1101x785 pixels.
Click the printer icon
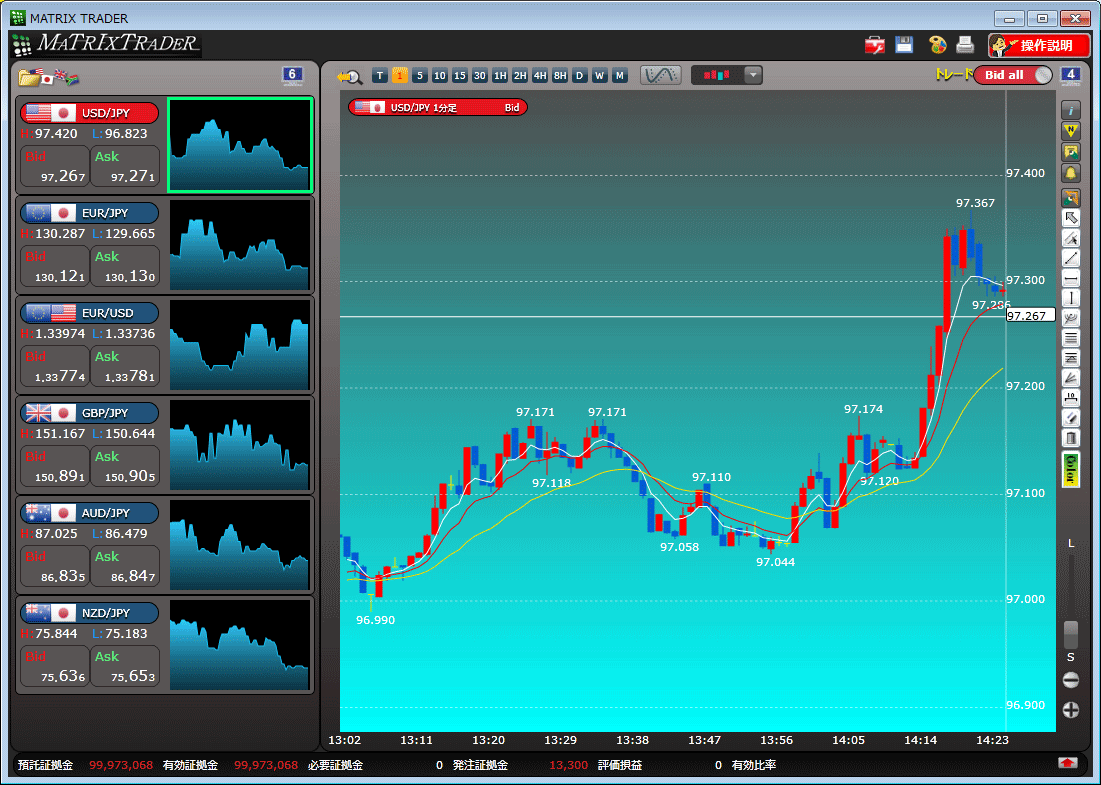coord(965,45)
